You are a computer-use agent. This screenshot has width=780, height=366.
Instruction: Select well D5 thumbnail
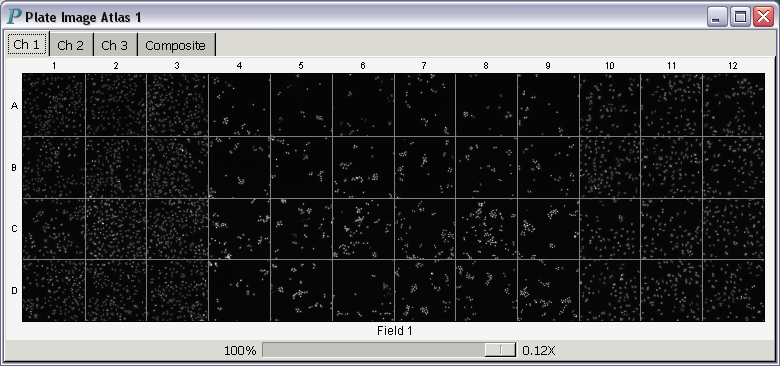pyautogui.click(x=301, y=290)
